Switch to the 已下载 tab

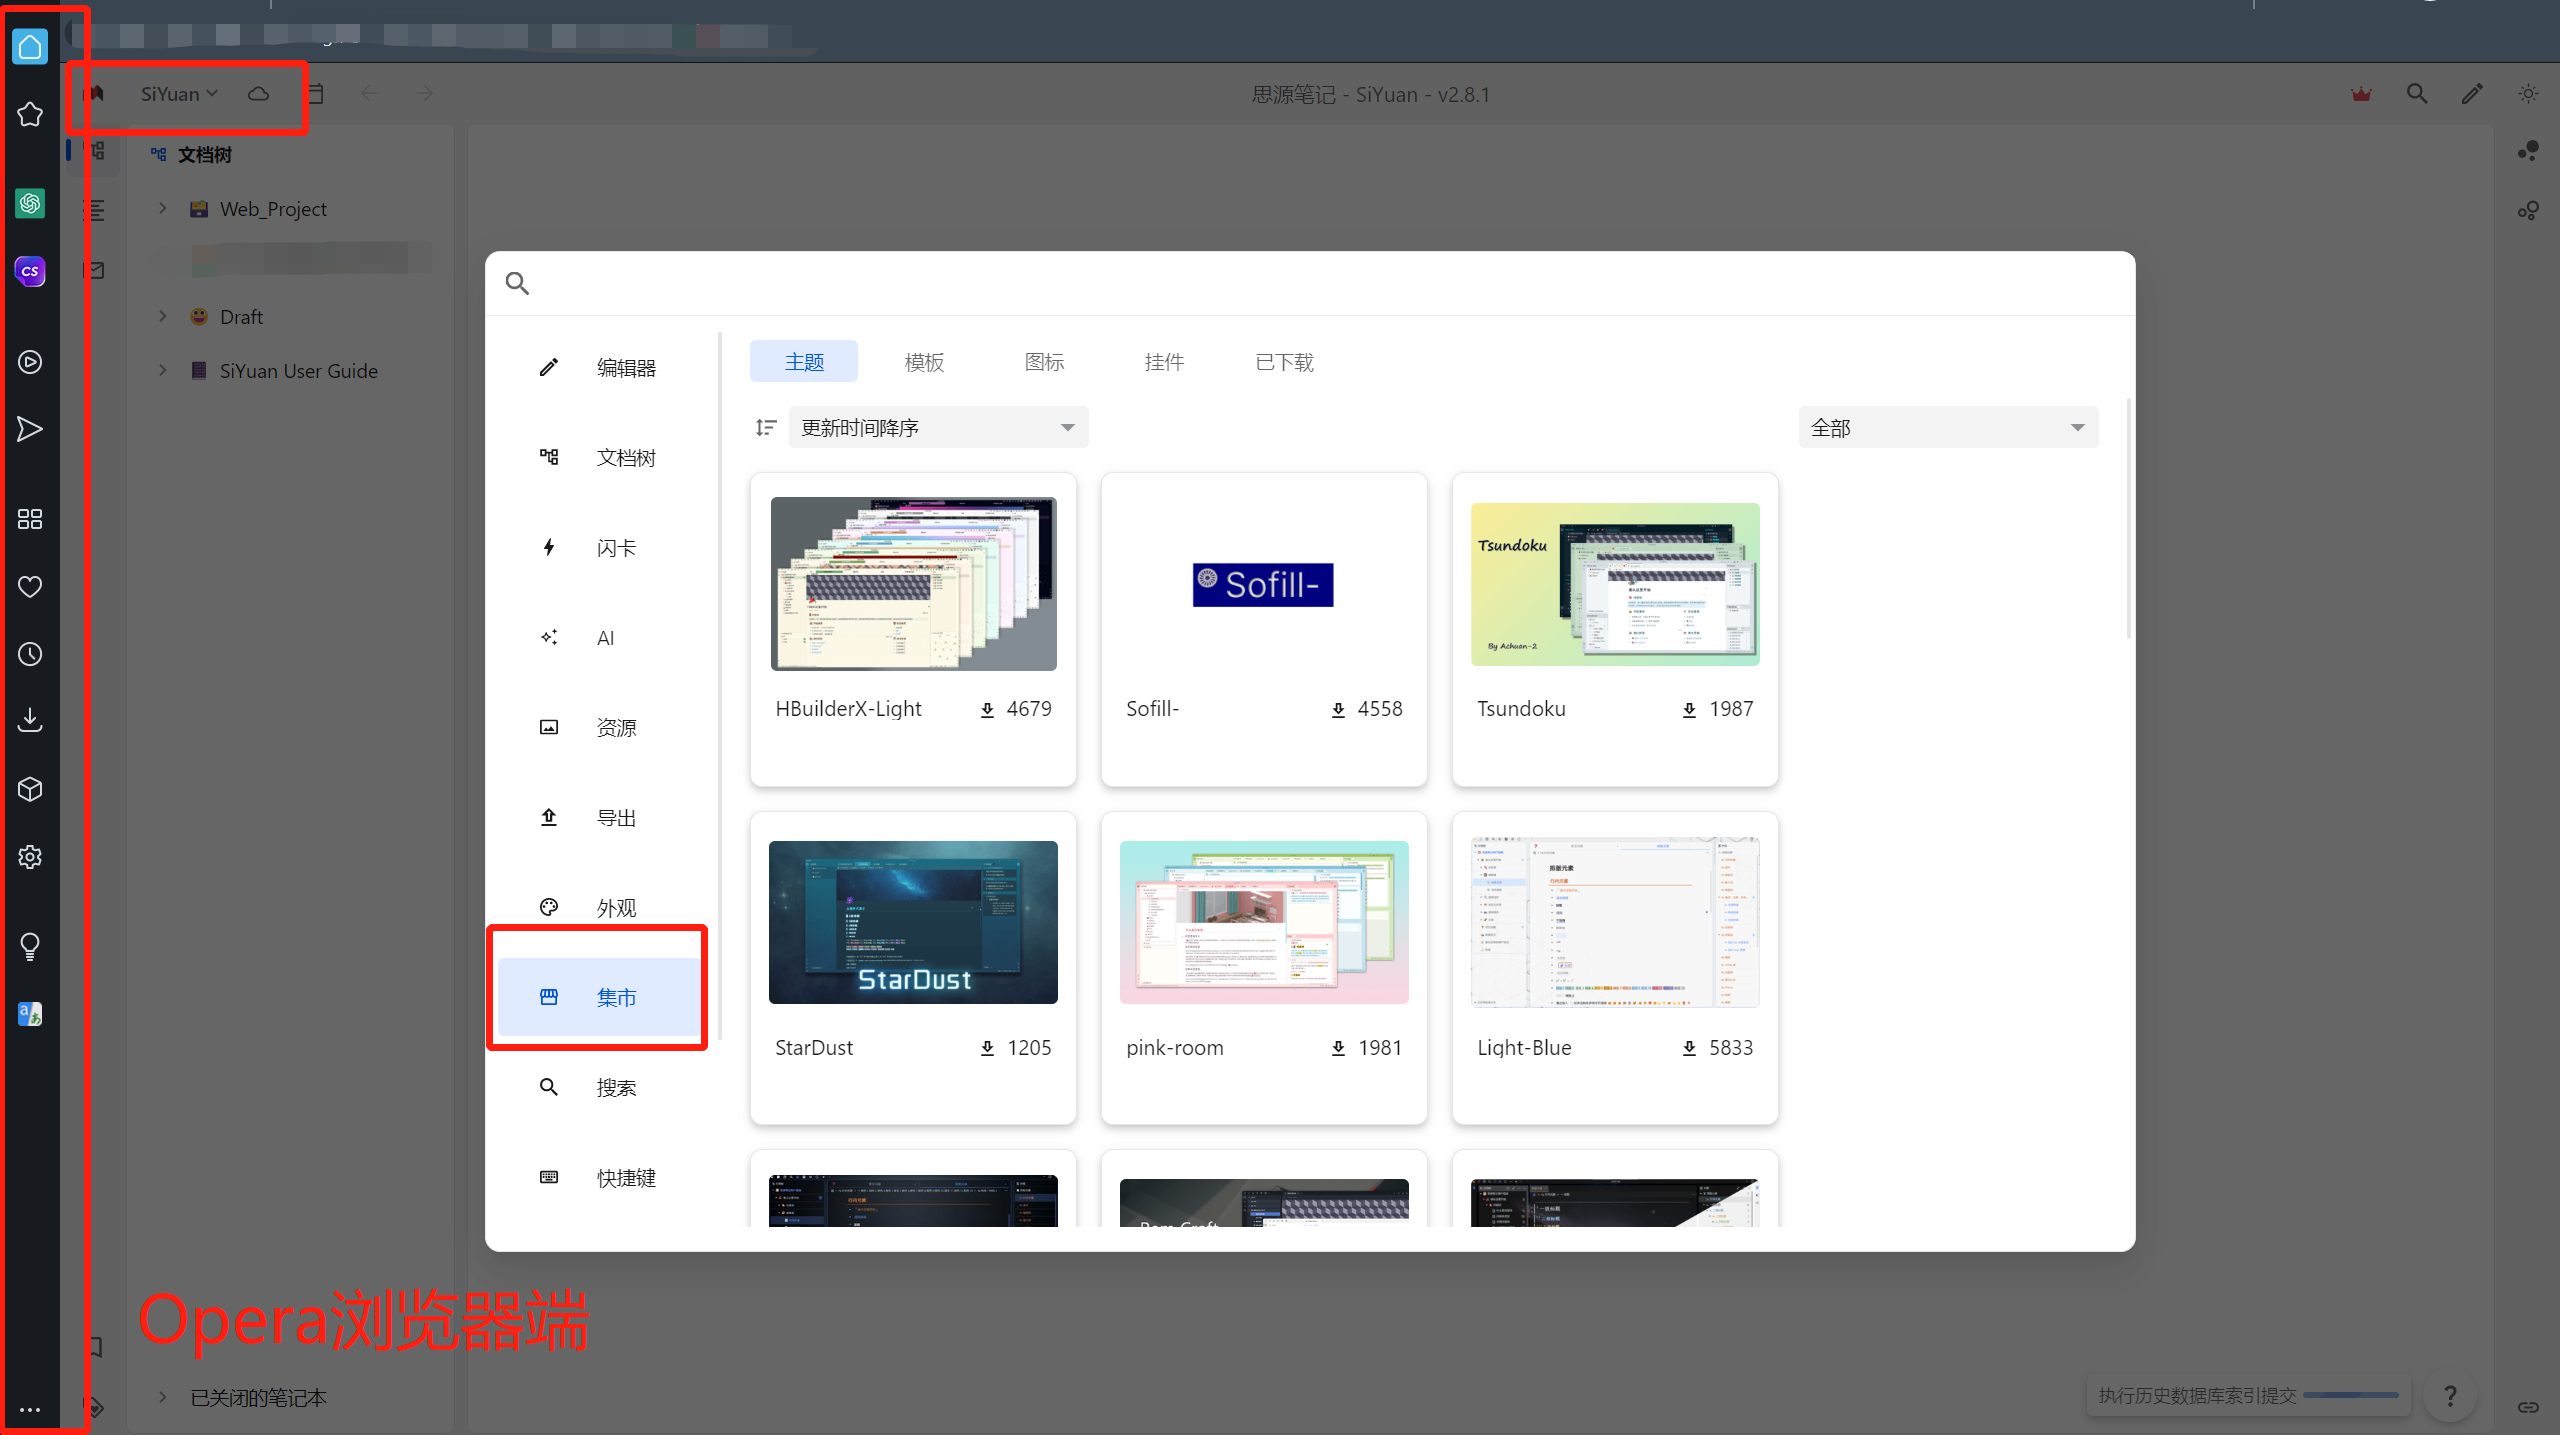[1284, 362]
